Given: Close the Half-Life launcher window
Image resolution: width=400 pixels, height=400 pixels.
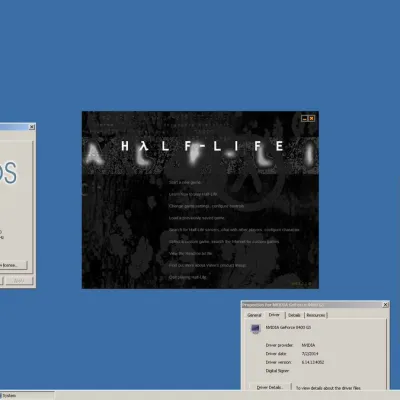Looking at the screenshot, I should click(311, 118).
